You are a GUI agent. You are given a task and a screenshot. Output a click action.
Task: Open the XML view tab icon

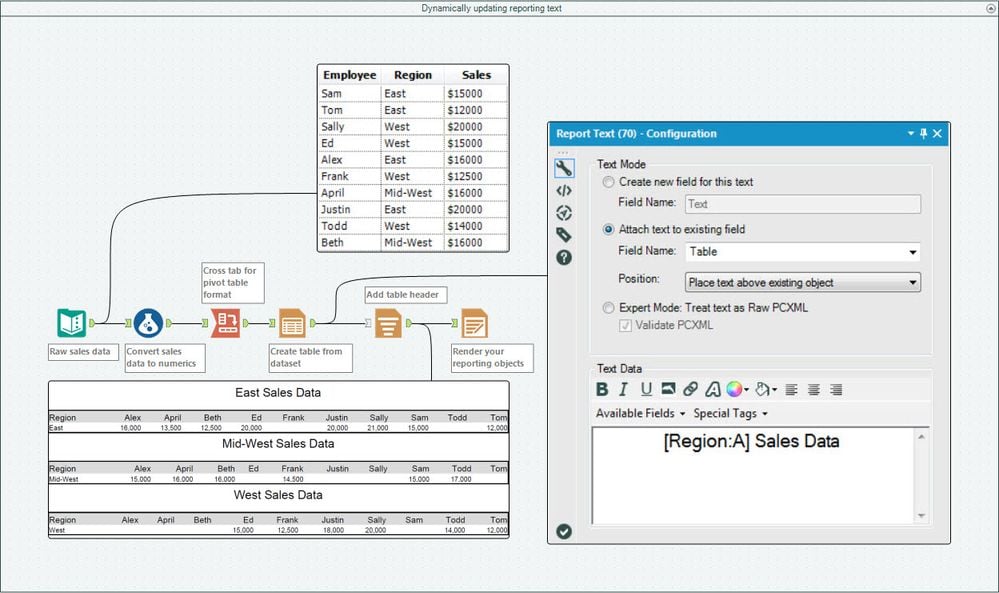pyautogui.click(x=564, y=190)
